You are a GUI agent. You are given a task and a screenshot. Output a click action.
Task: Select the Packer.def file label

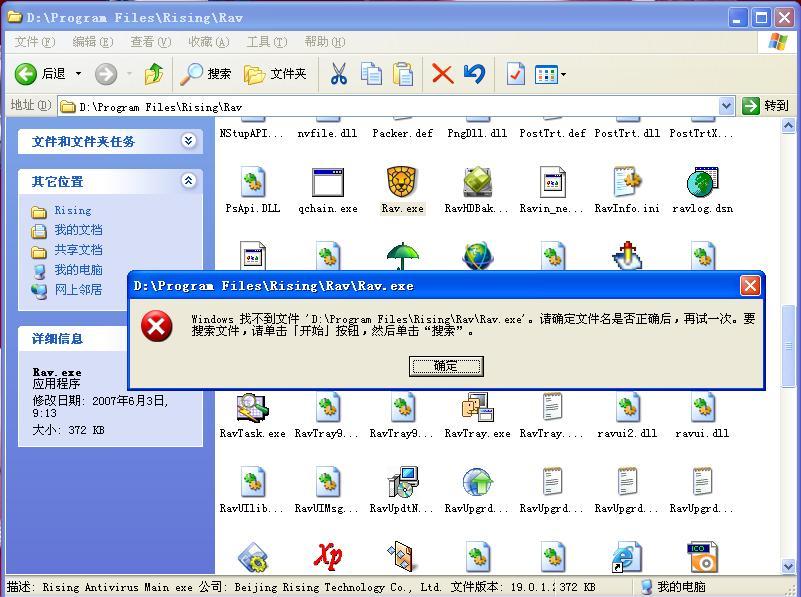pos(402,133)
